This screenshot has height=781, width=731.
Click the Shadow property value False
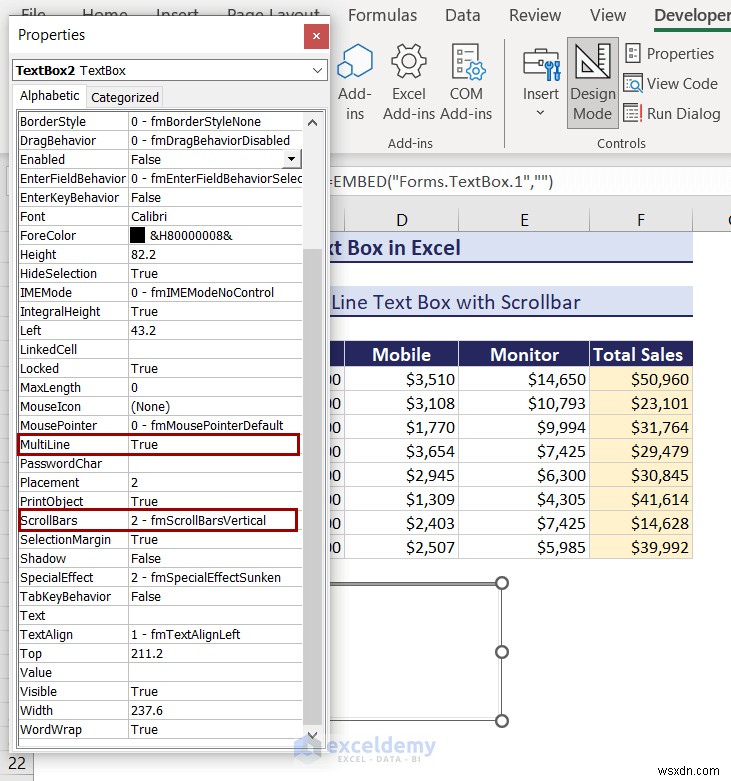(215, 558)
